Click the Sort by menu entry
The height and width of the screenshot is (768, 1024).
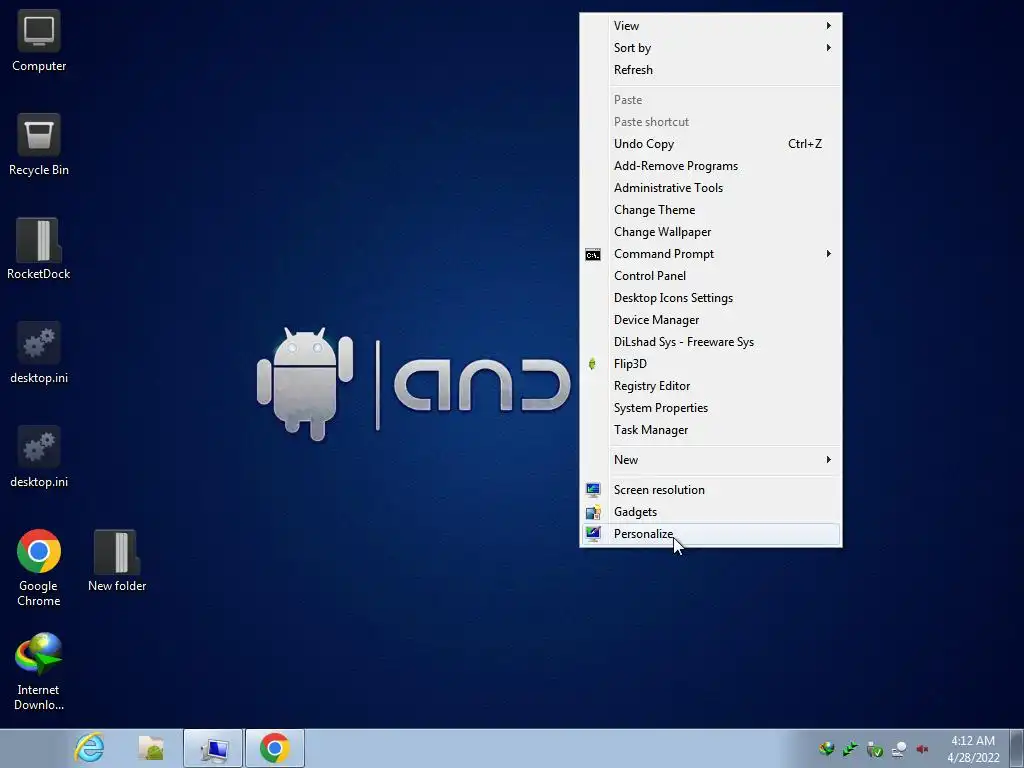pos(711,48)
